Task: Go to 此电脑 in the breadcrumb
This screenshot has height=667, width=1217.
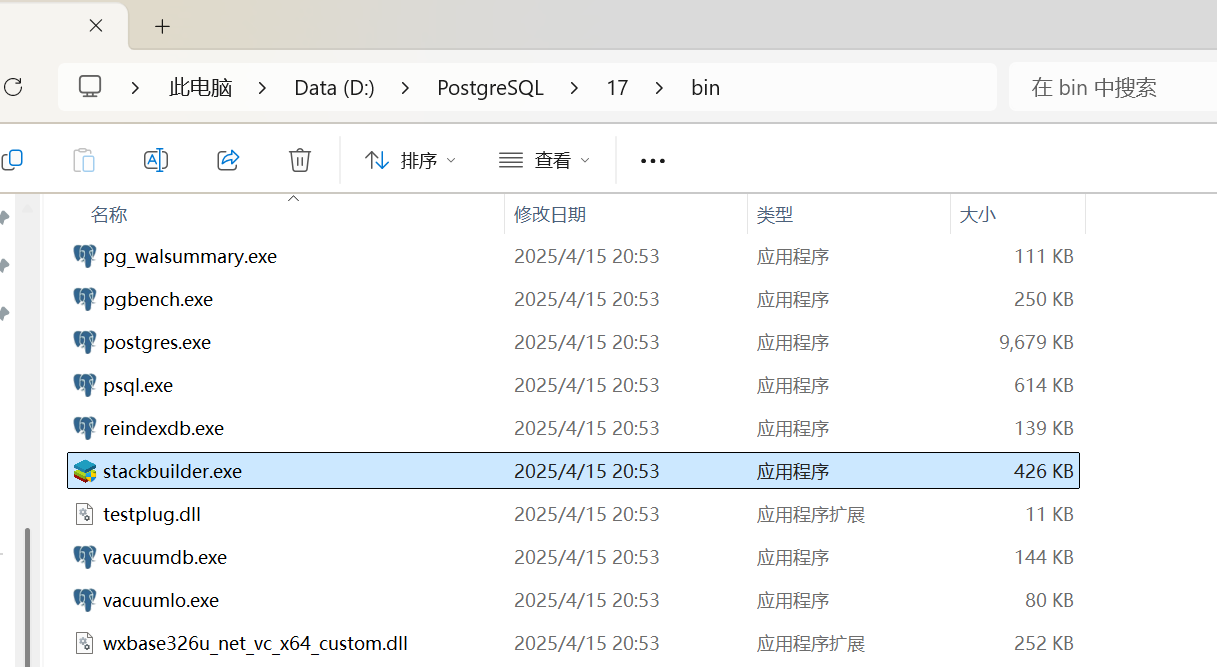Action: [x=200, y=88]
